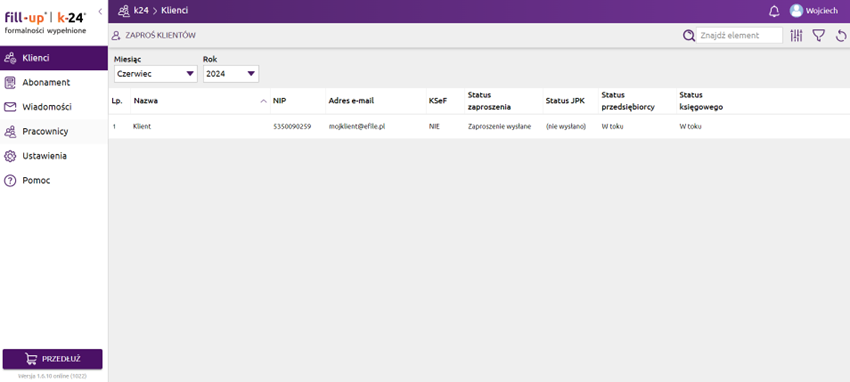Click the Lp. column header
This screenshot has width=850, height=382.
(119, 101)
